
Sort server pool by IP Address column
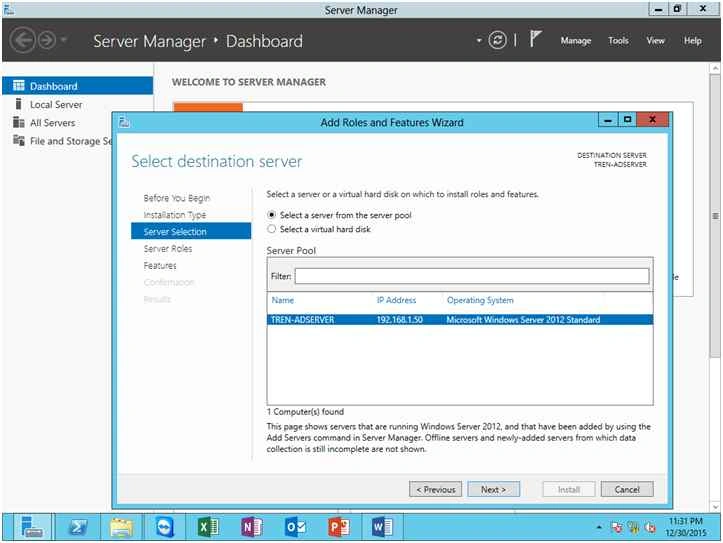[396, 300]
